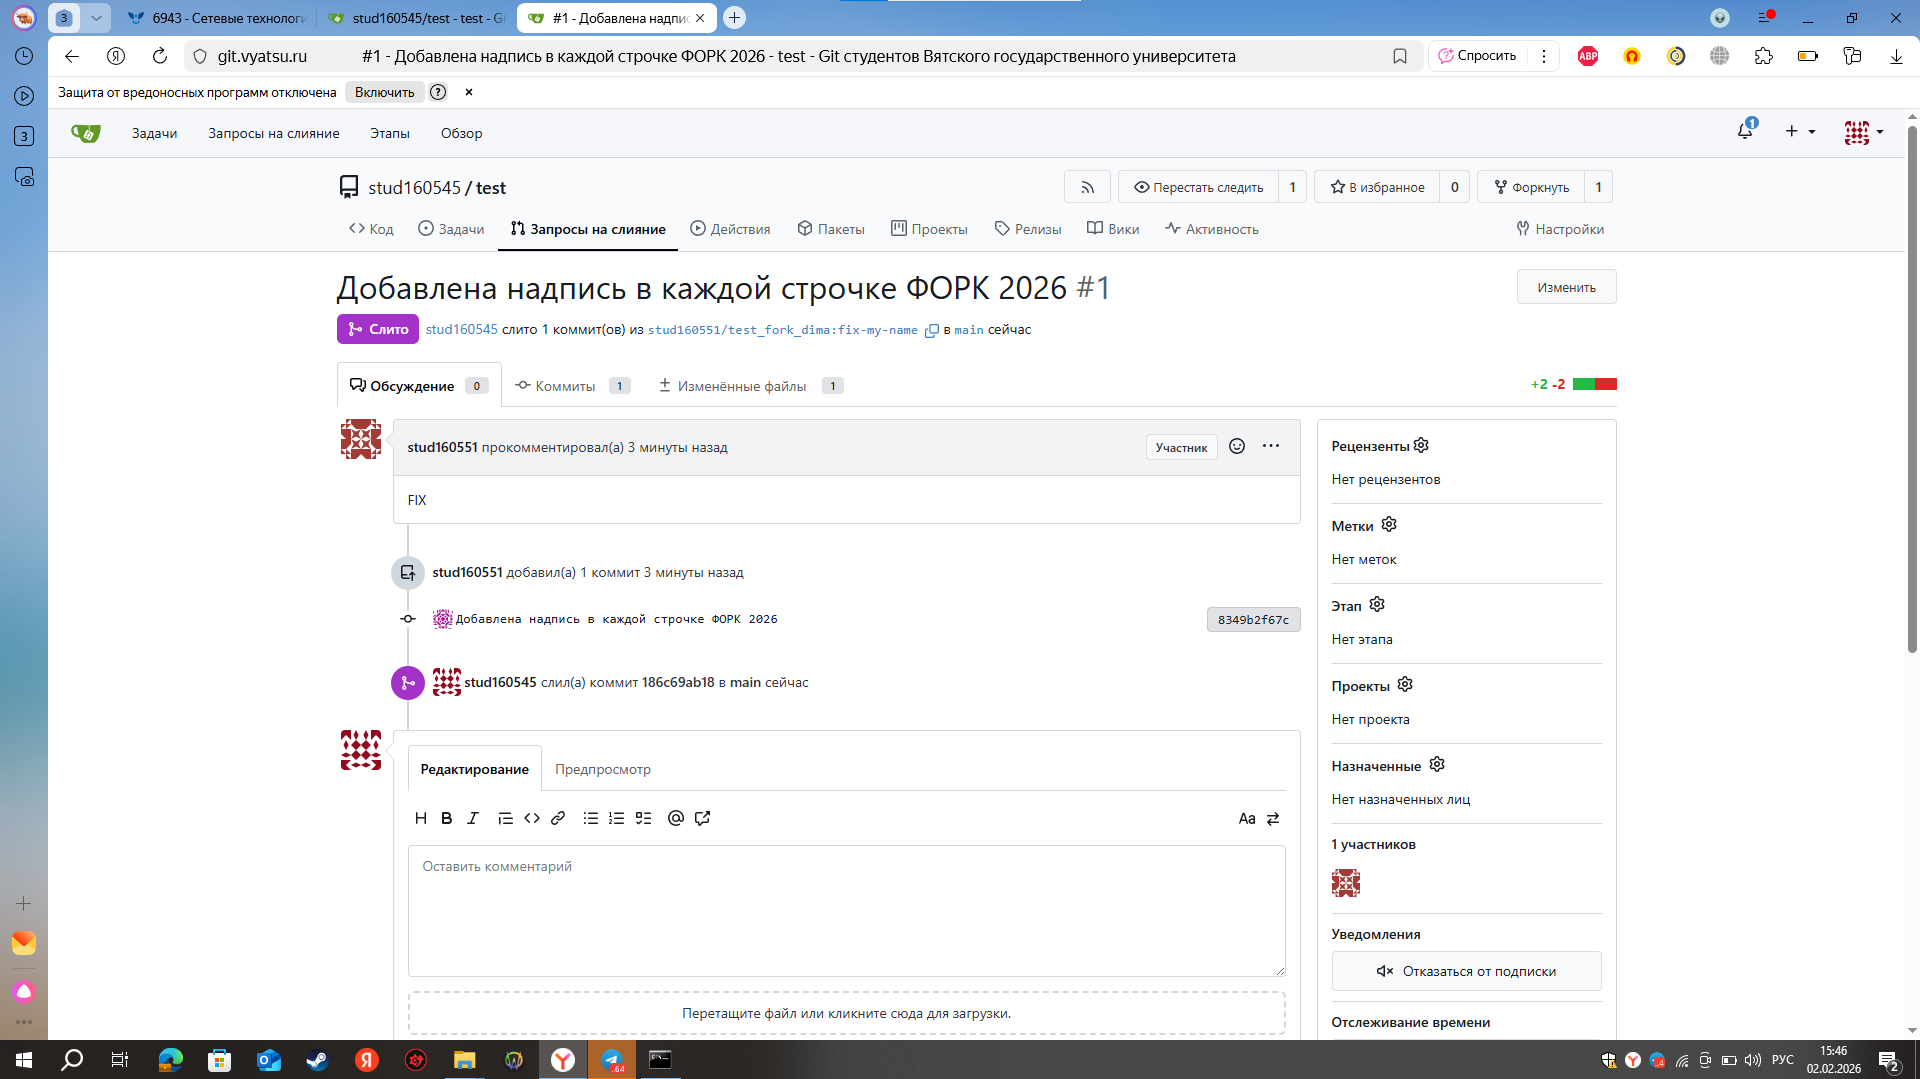Open the create new plus dropdown
1920x1079 pixels.
[x=1800, y=131]
